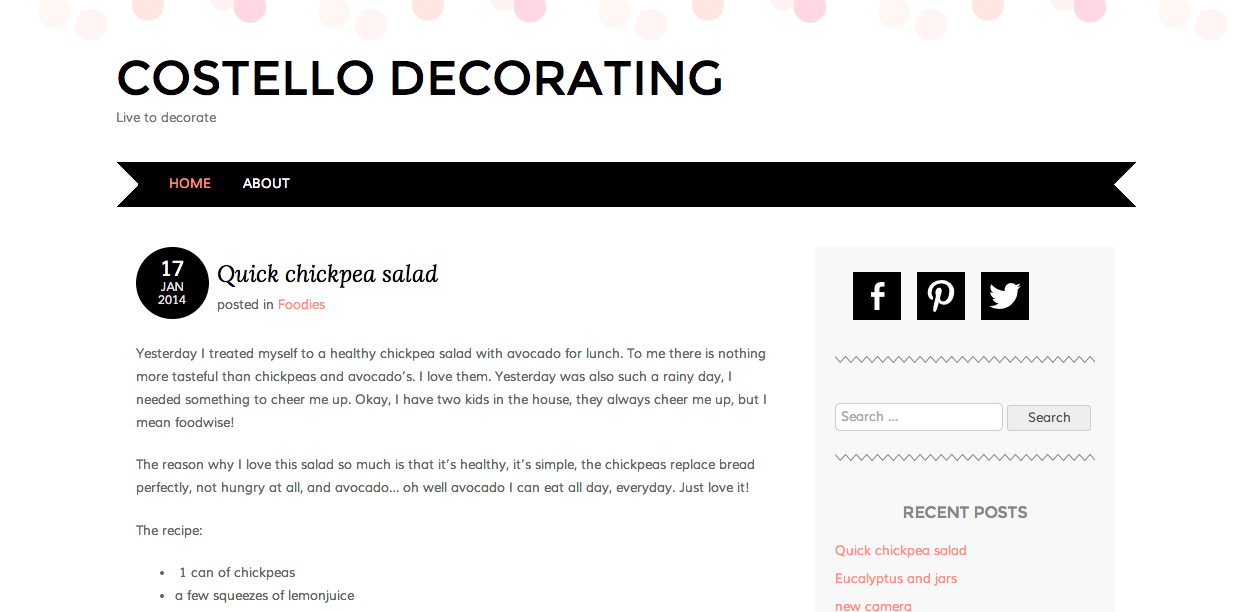1251x612 pixels.
Task: Open the Quick chickpea salad post title
Action: pyautogui.click(x=328, y=274)
